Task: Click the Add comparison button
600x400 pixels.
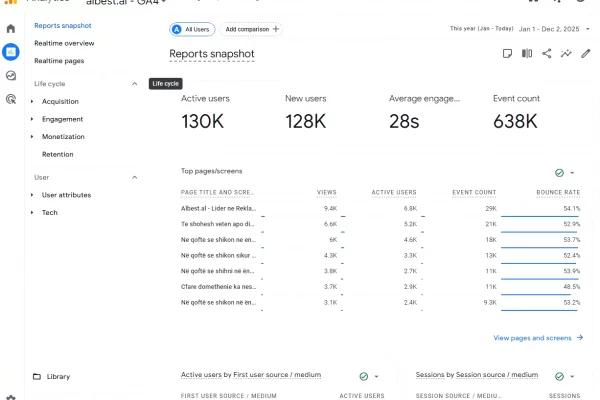Action: point(251,30)
